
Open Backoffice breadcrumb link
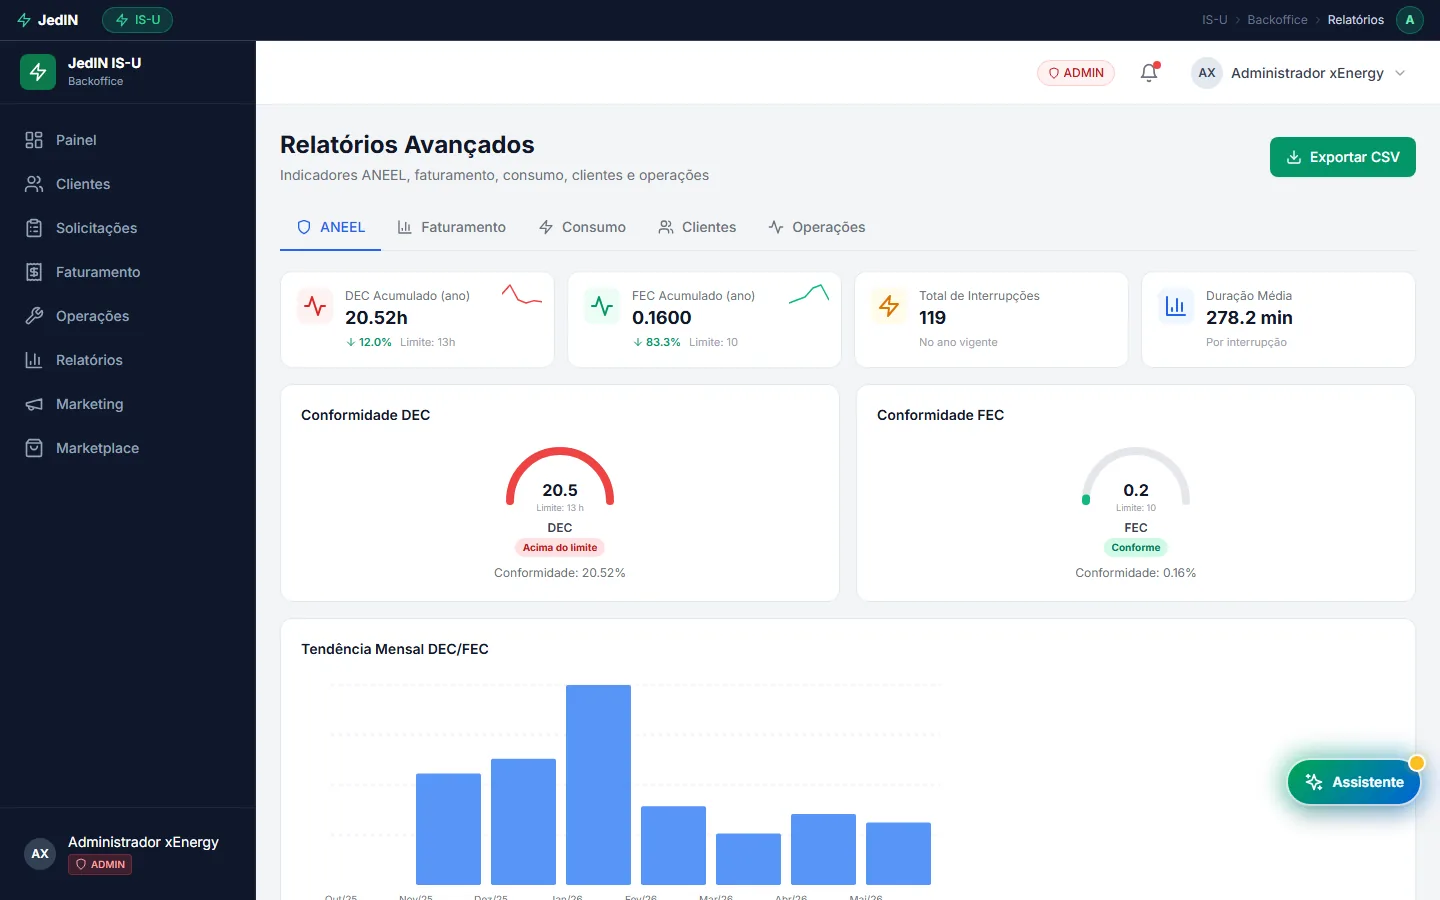click(x=1277, y=20)
